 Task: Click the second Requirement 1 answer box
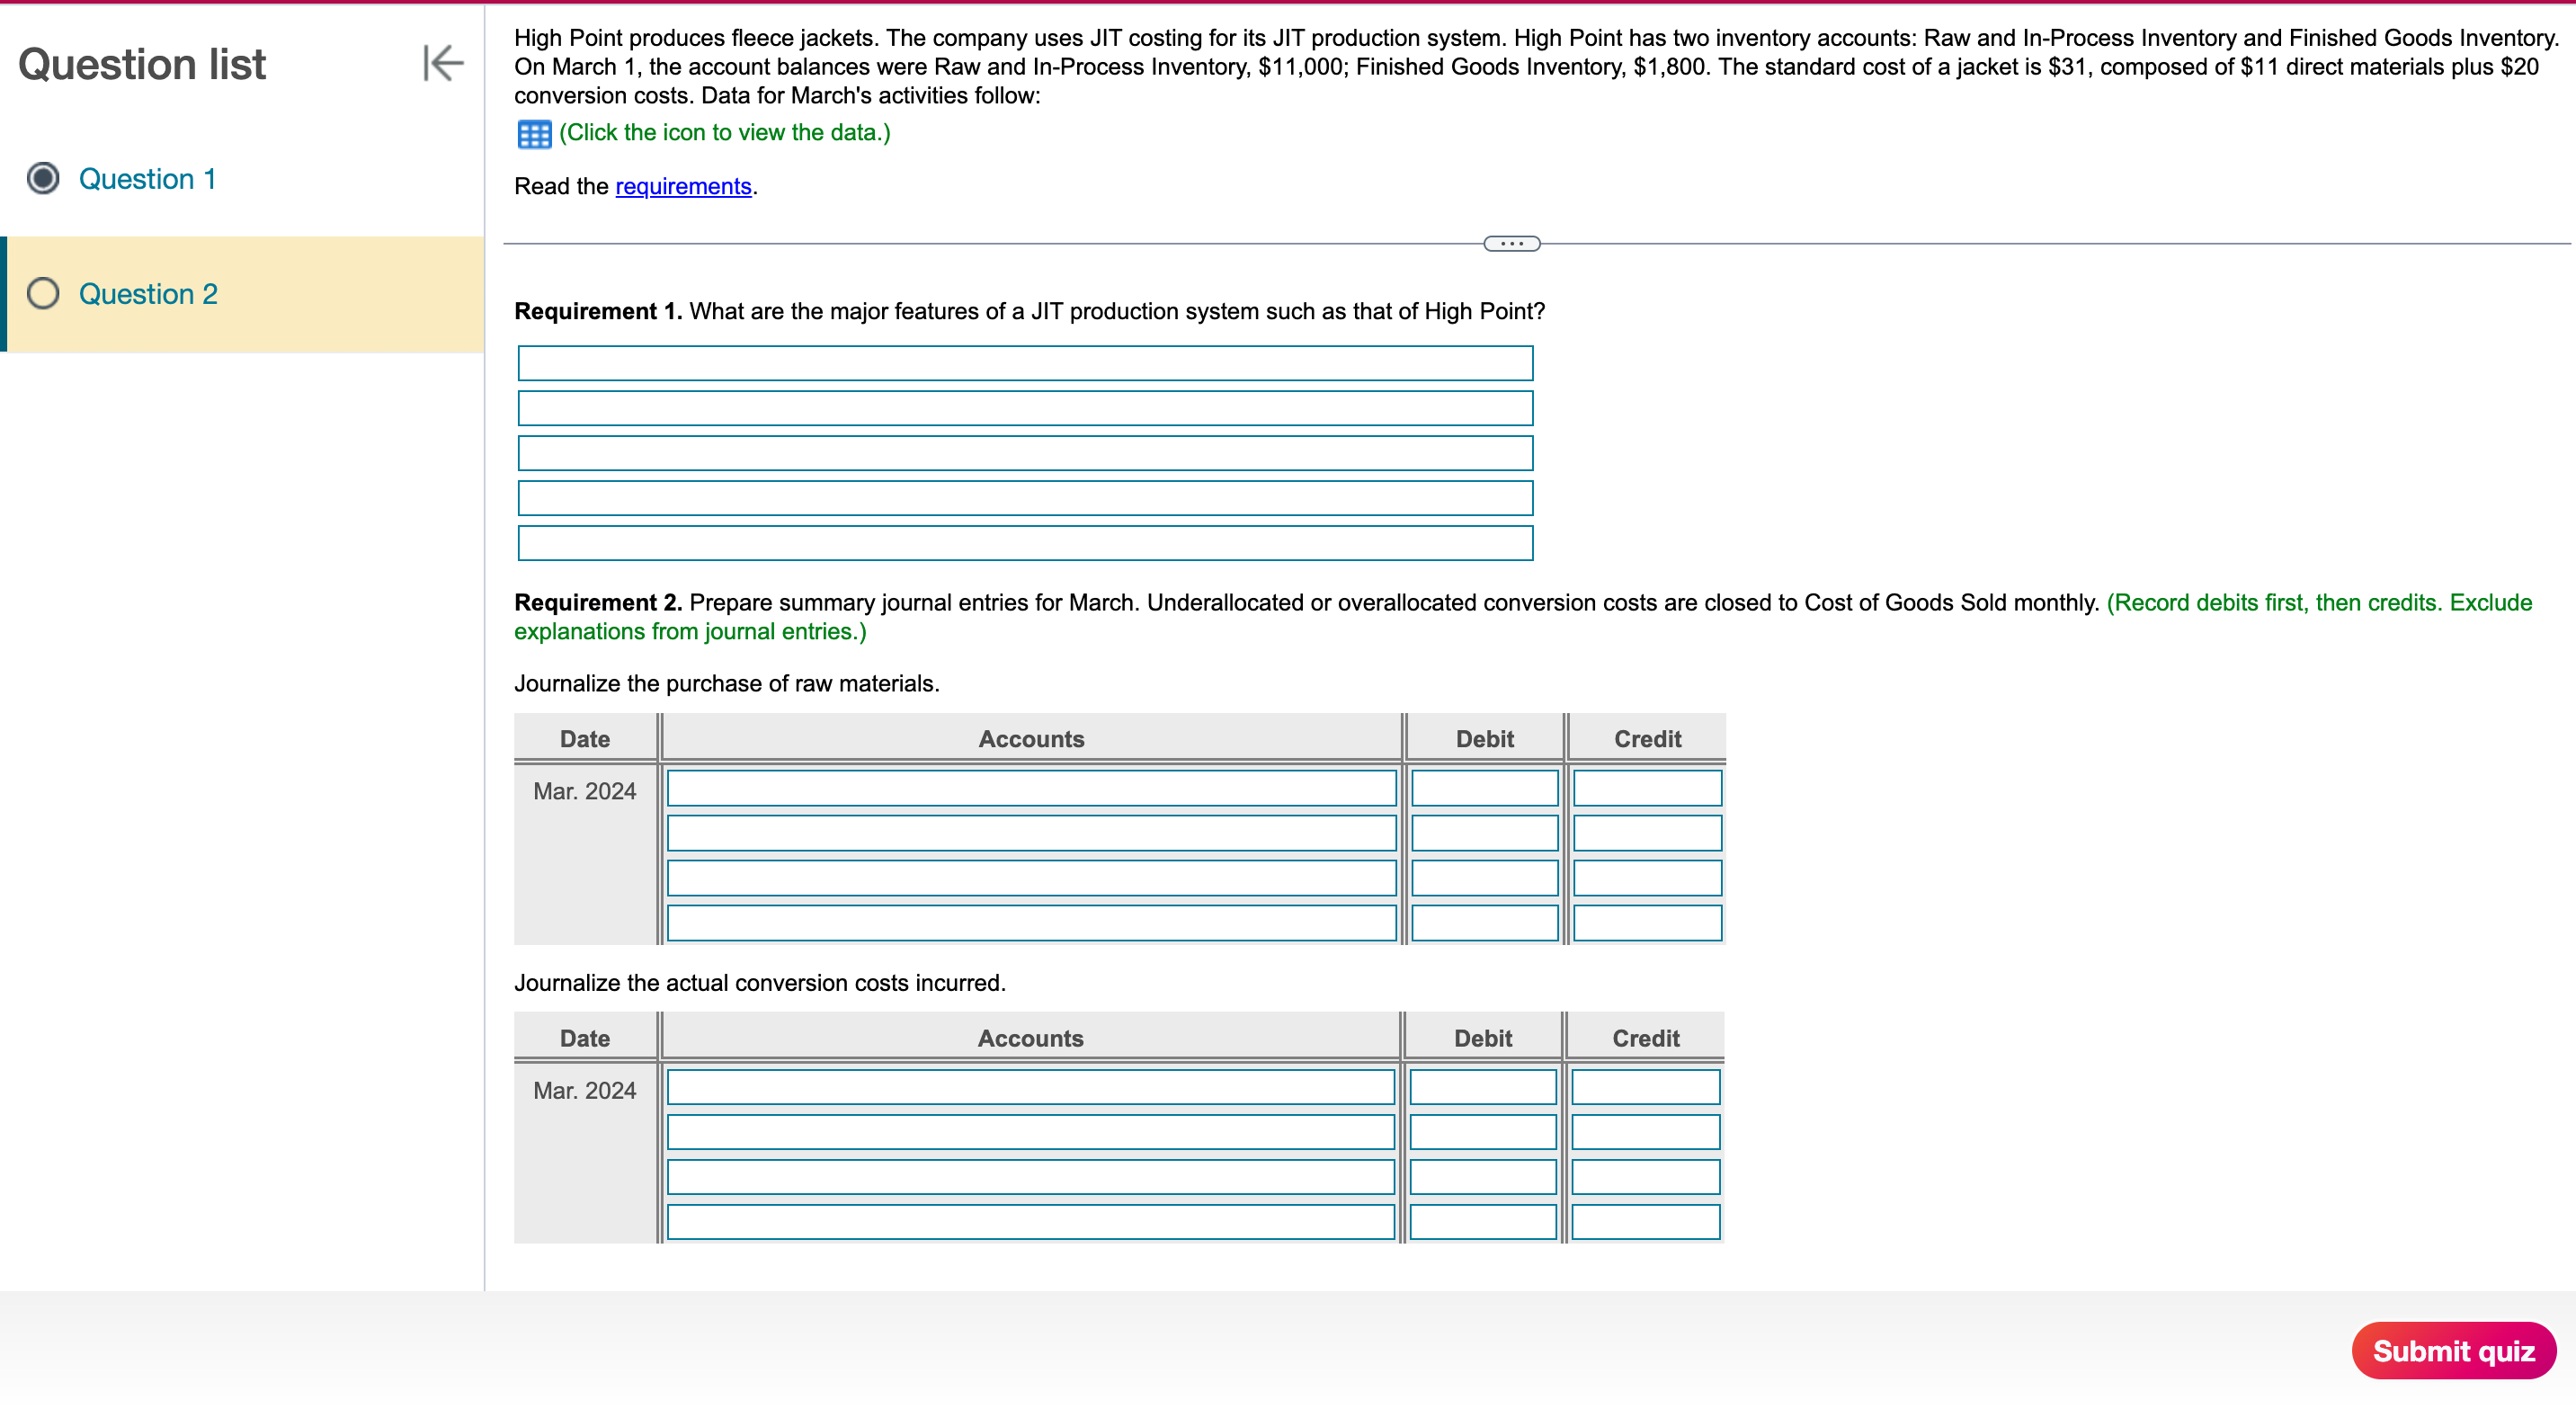click(1024, 408)
